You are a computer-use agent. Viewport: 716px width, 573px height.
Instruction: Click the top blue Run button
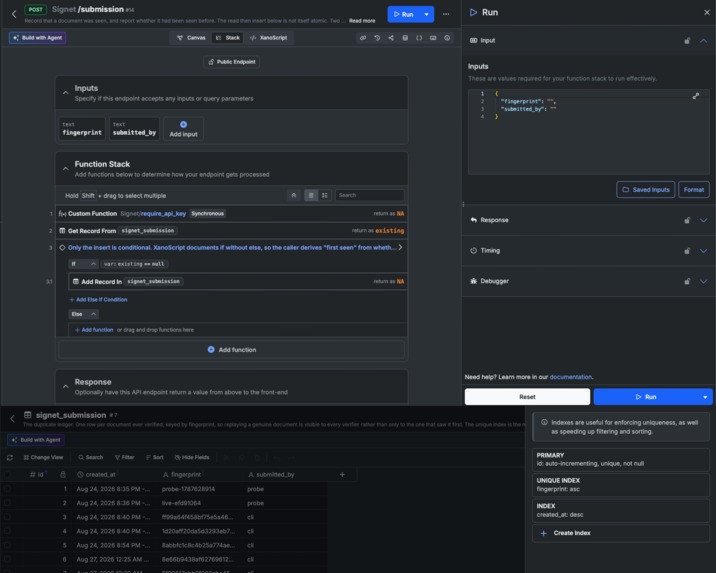(x=404, y=14)
